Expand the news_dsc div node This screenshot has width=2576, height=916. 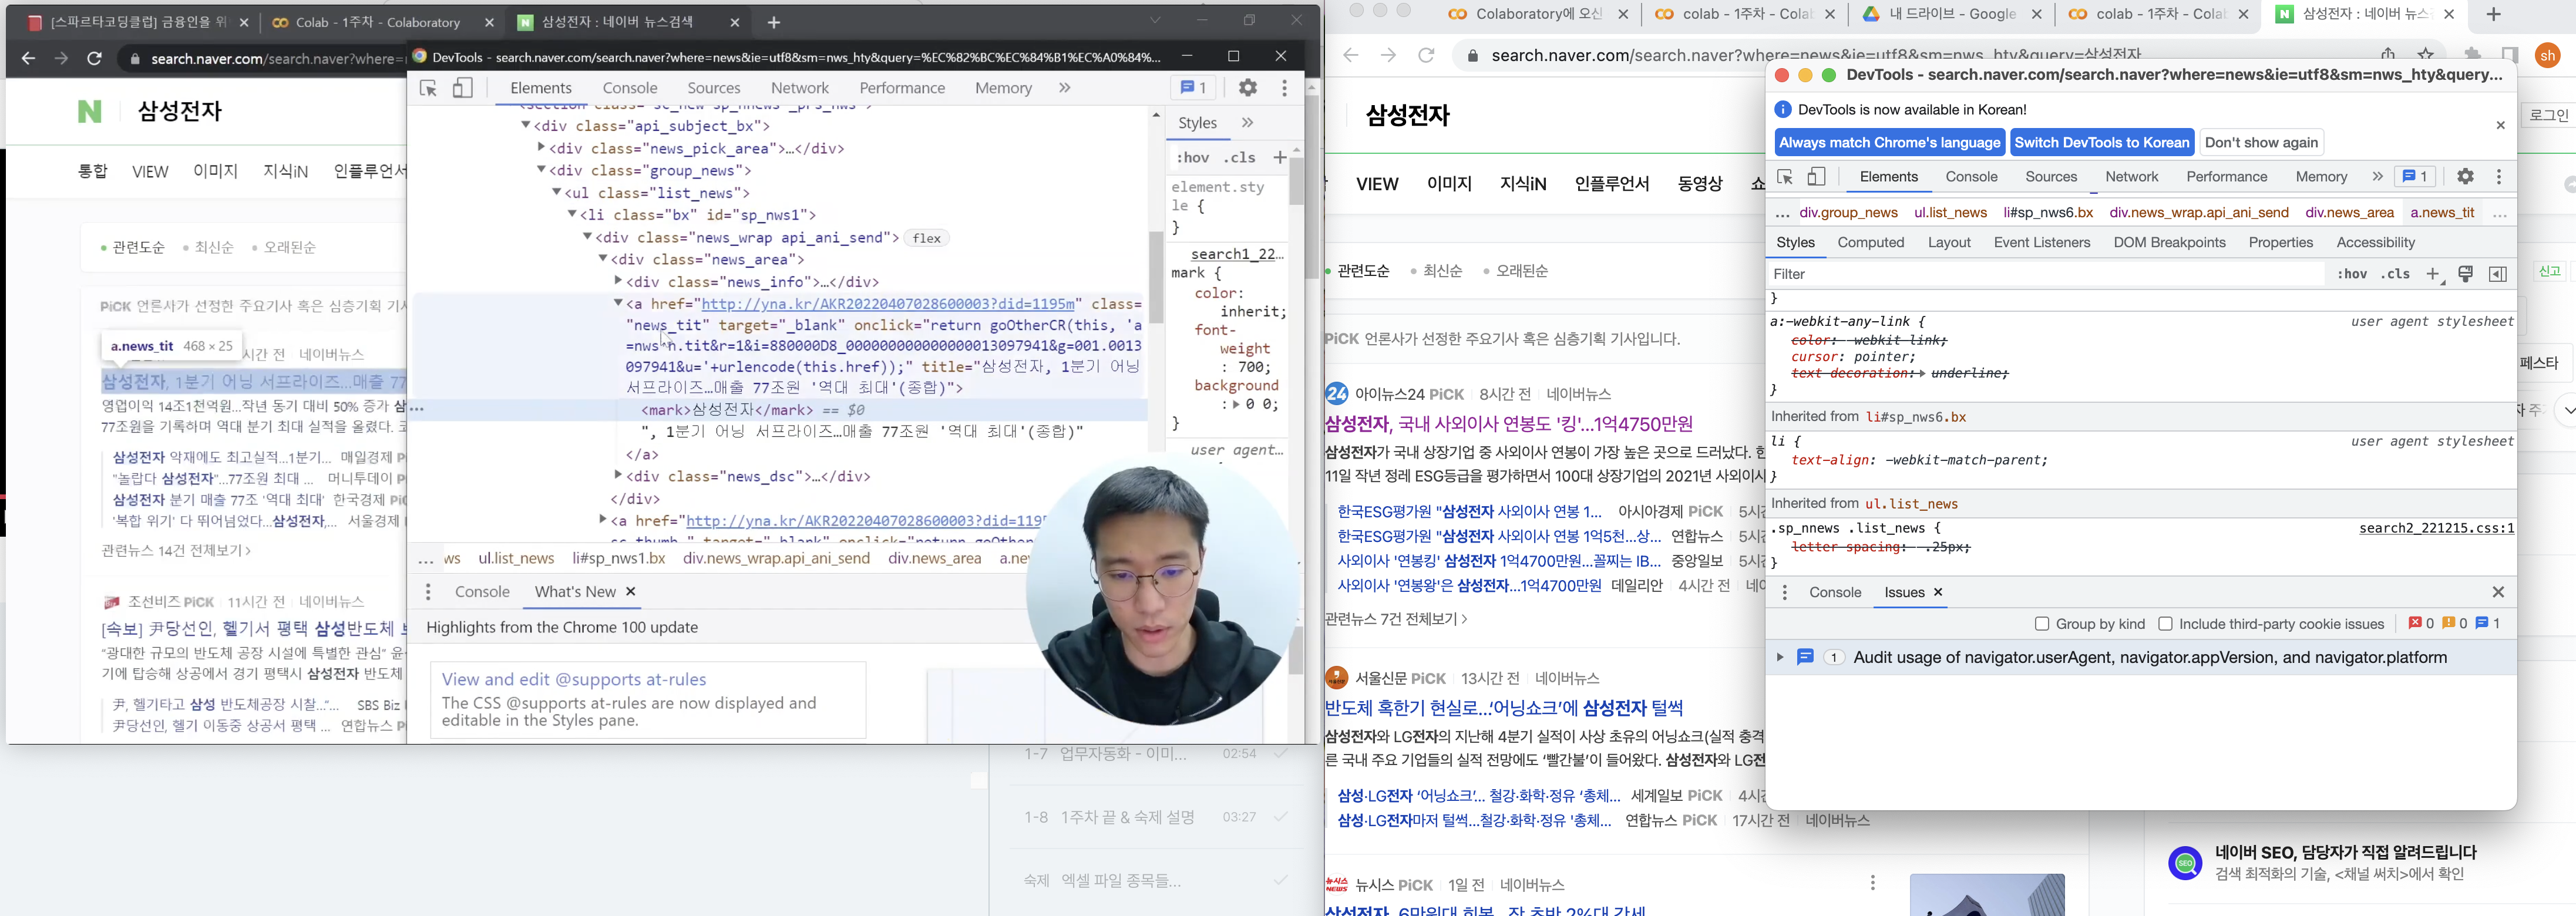pos(618,476)
